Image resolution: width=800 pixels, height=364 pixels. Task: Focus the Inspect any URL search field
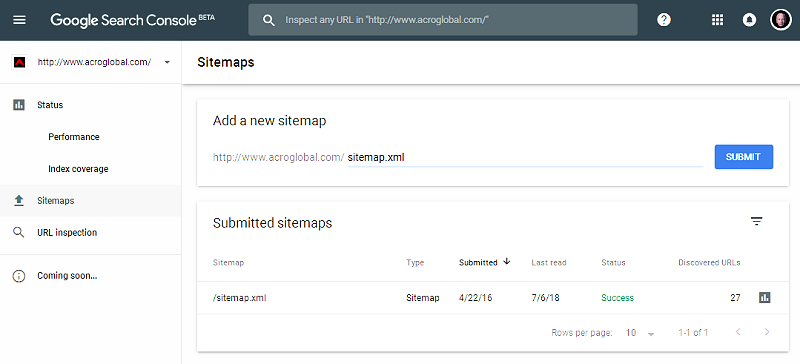point(442,20)
